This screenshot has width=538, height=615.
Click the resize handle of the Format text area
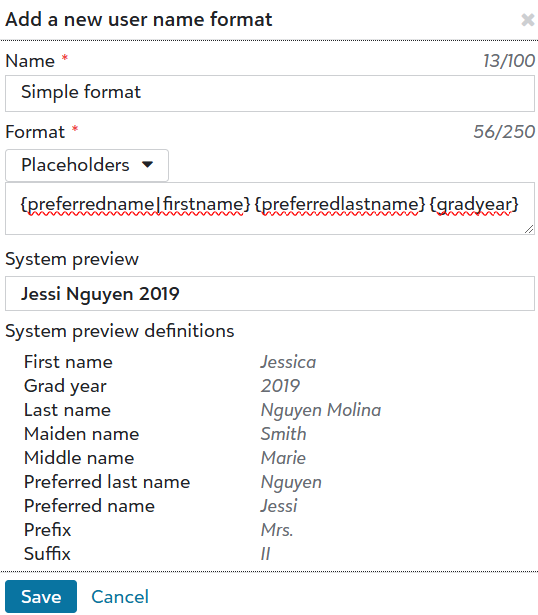pyautogui.click(x=529, y=229)
